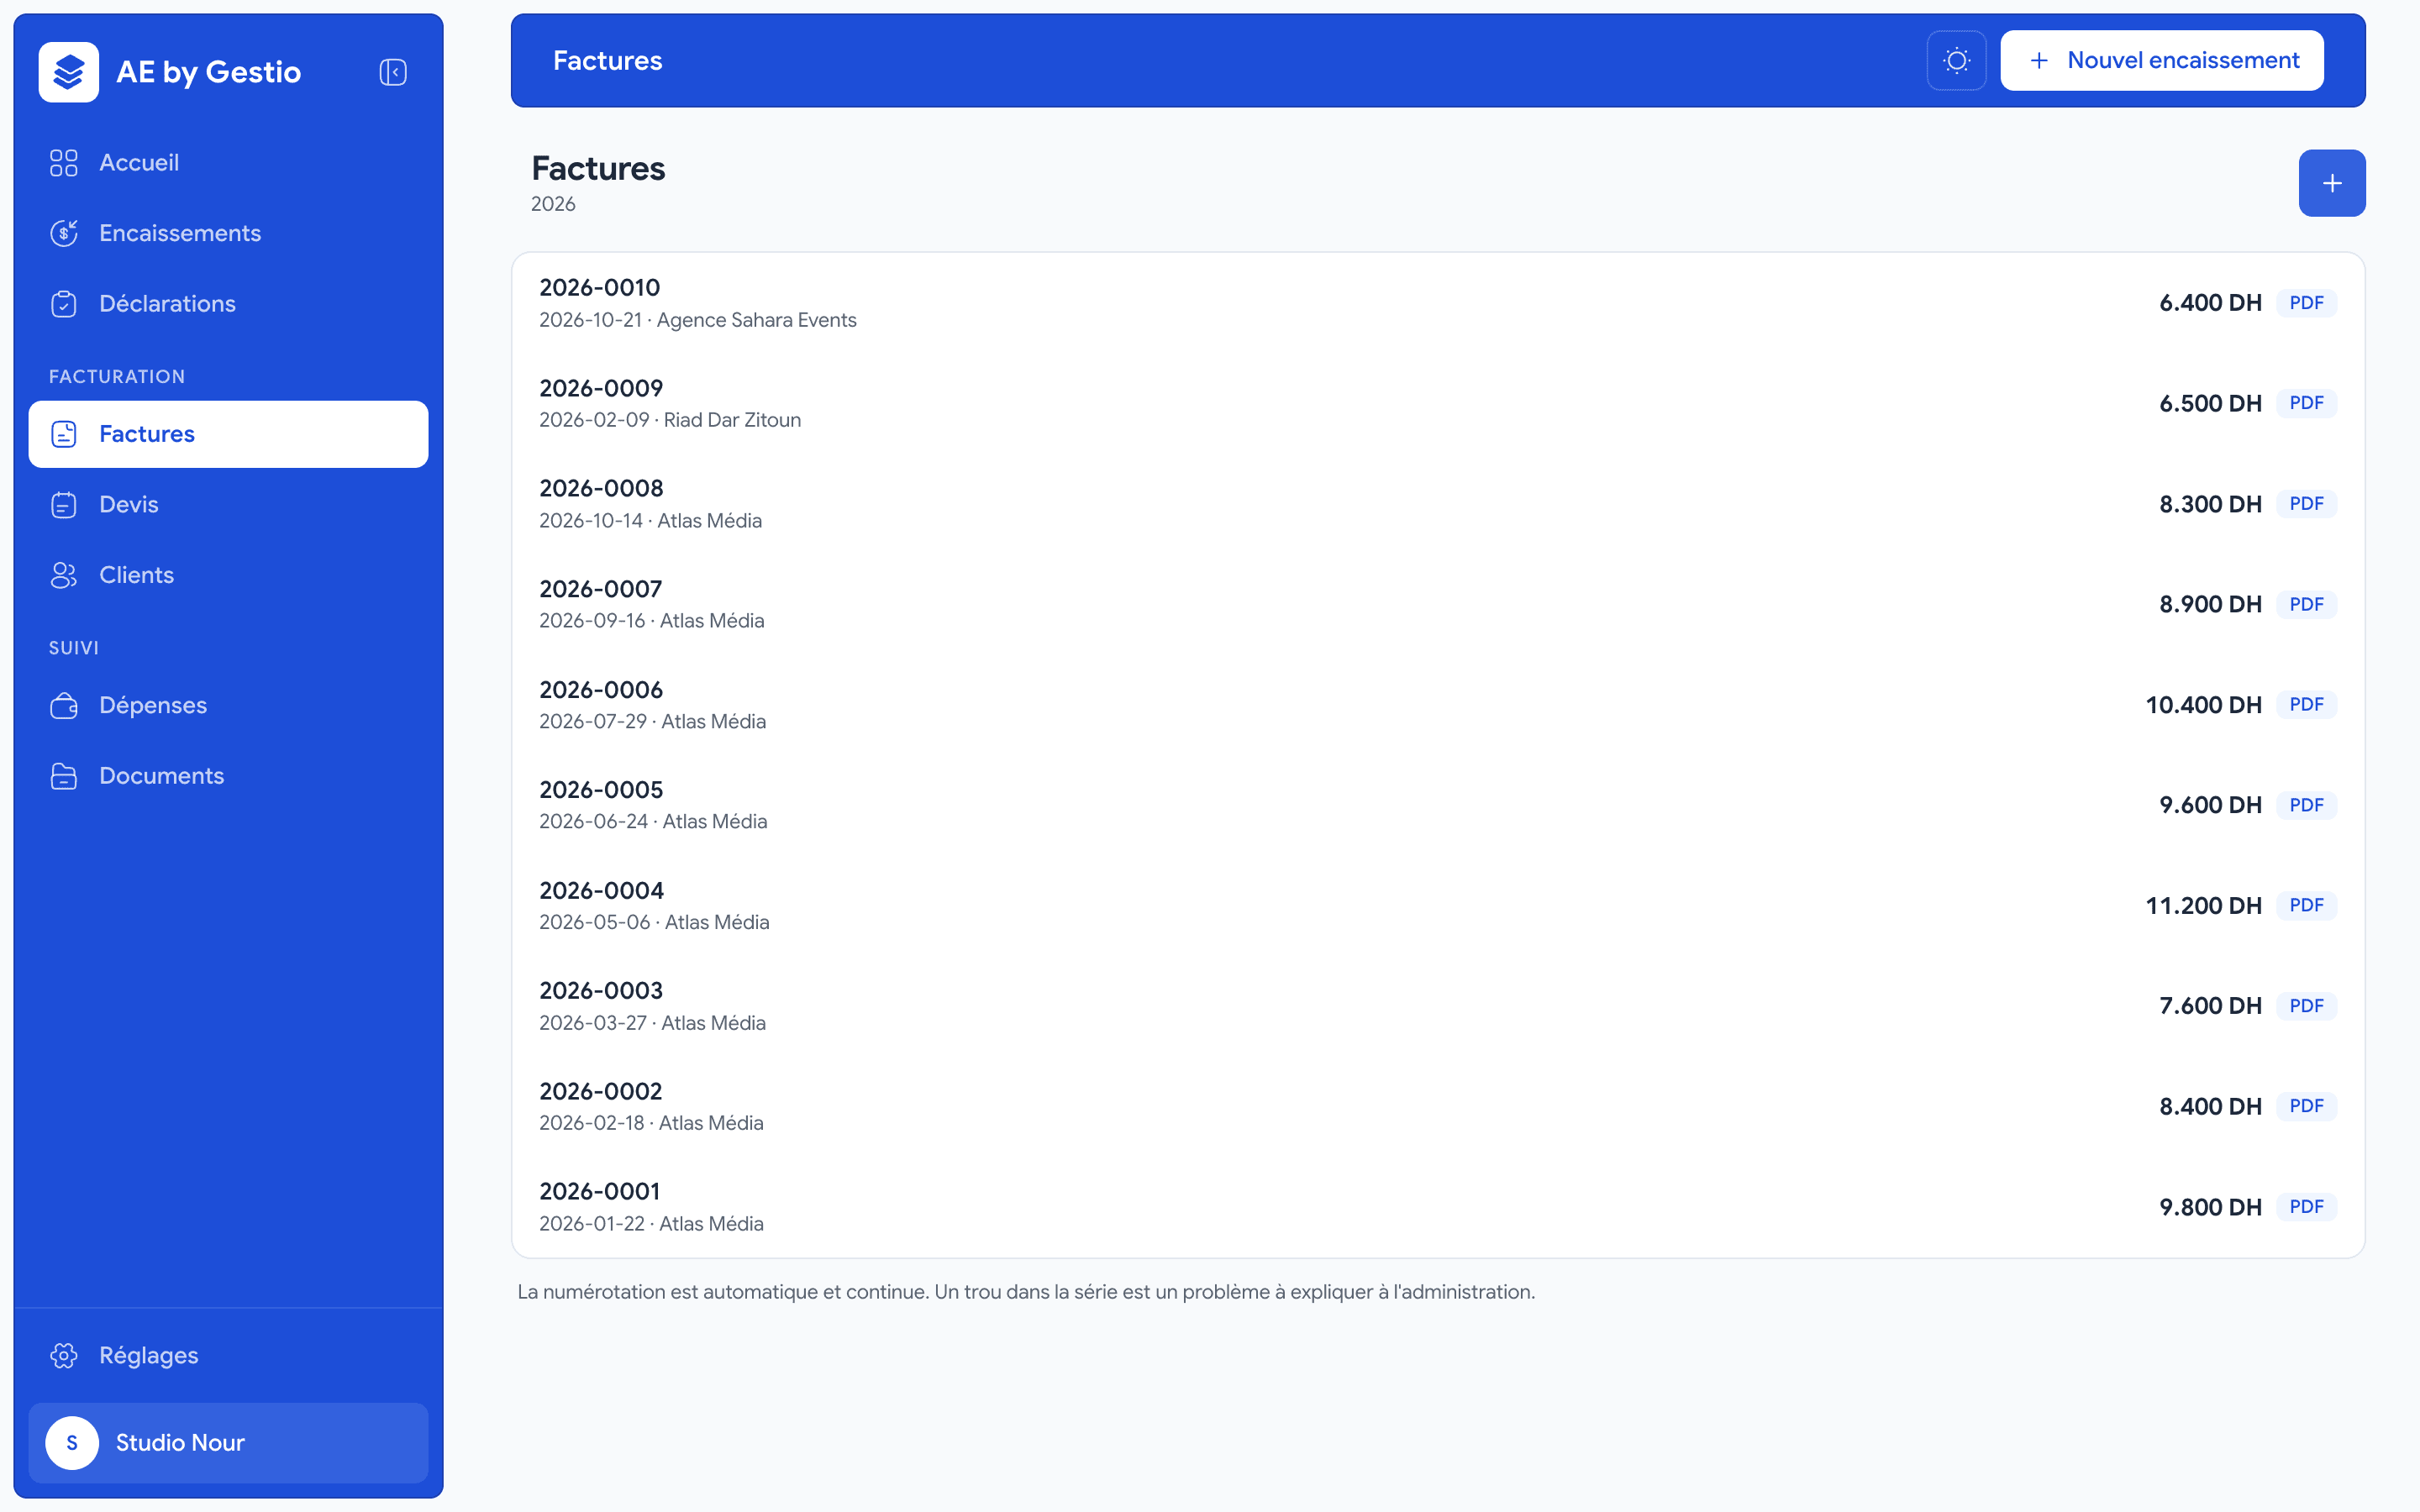Open invoice 2026-0009 Riad Dar Zitoun
The width and height of the screenshot is (2420, 1512).
coord(1438,403)
